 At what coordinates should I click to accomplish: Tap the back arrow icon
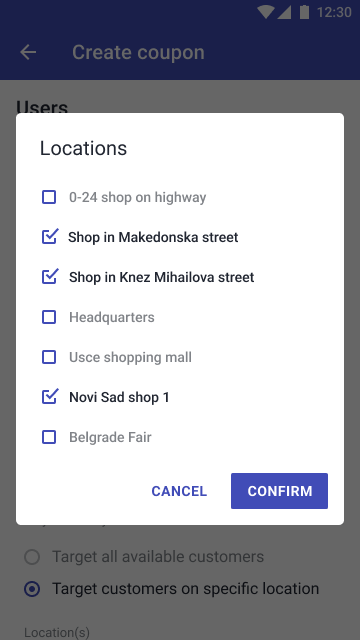(x=28, y=52)
